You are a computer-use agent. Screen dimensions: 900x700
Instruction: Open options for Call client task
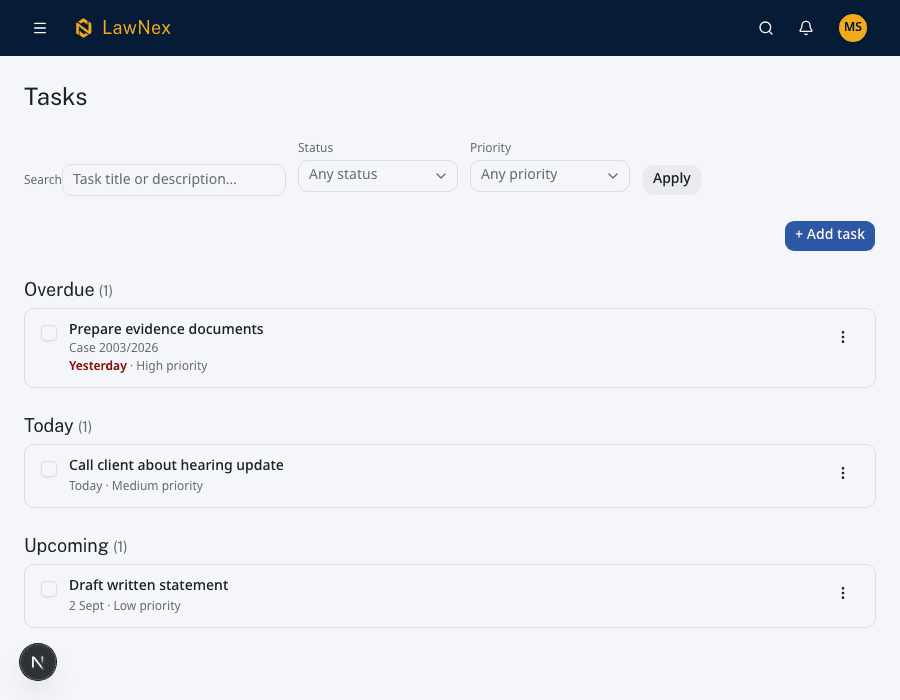[x=843, y=473]
